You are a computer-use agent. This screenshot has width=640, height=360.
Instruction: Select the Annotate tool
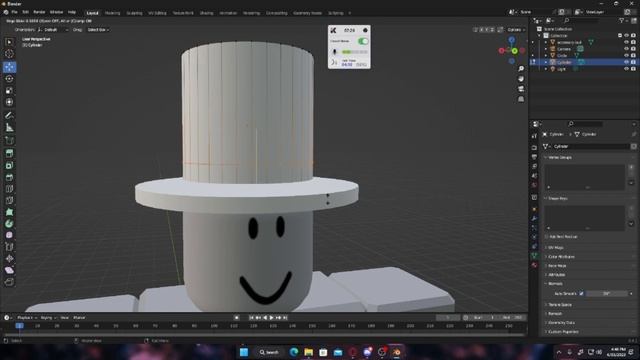point(9,116)
